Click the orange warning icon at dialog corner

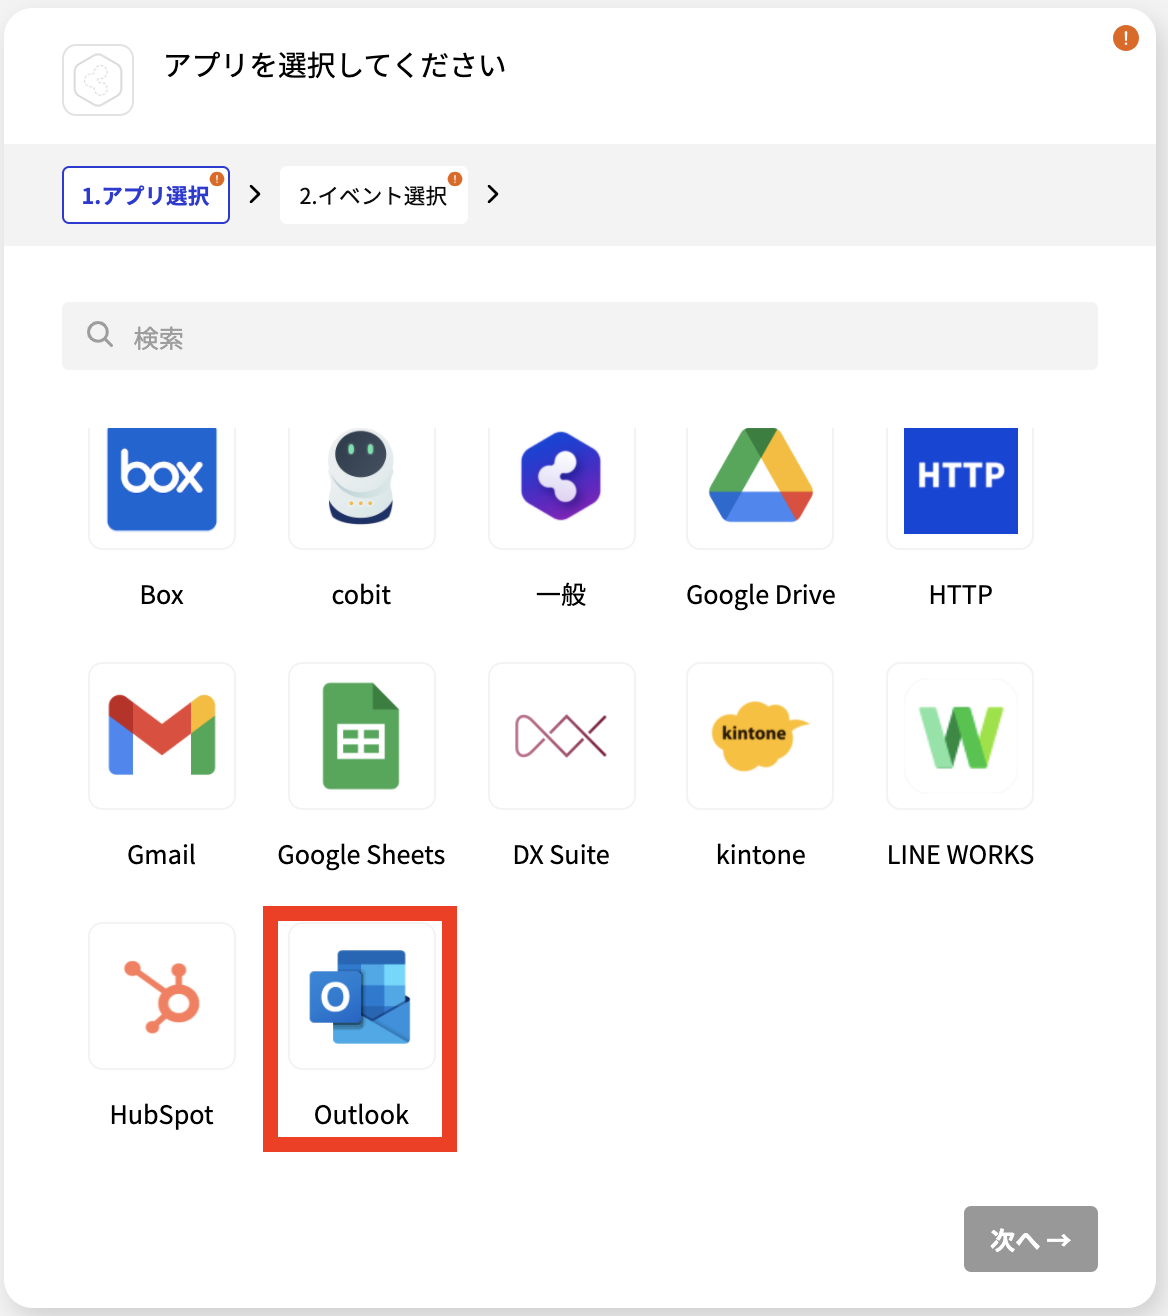tap(1126, 38)
